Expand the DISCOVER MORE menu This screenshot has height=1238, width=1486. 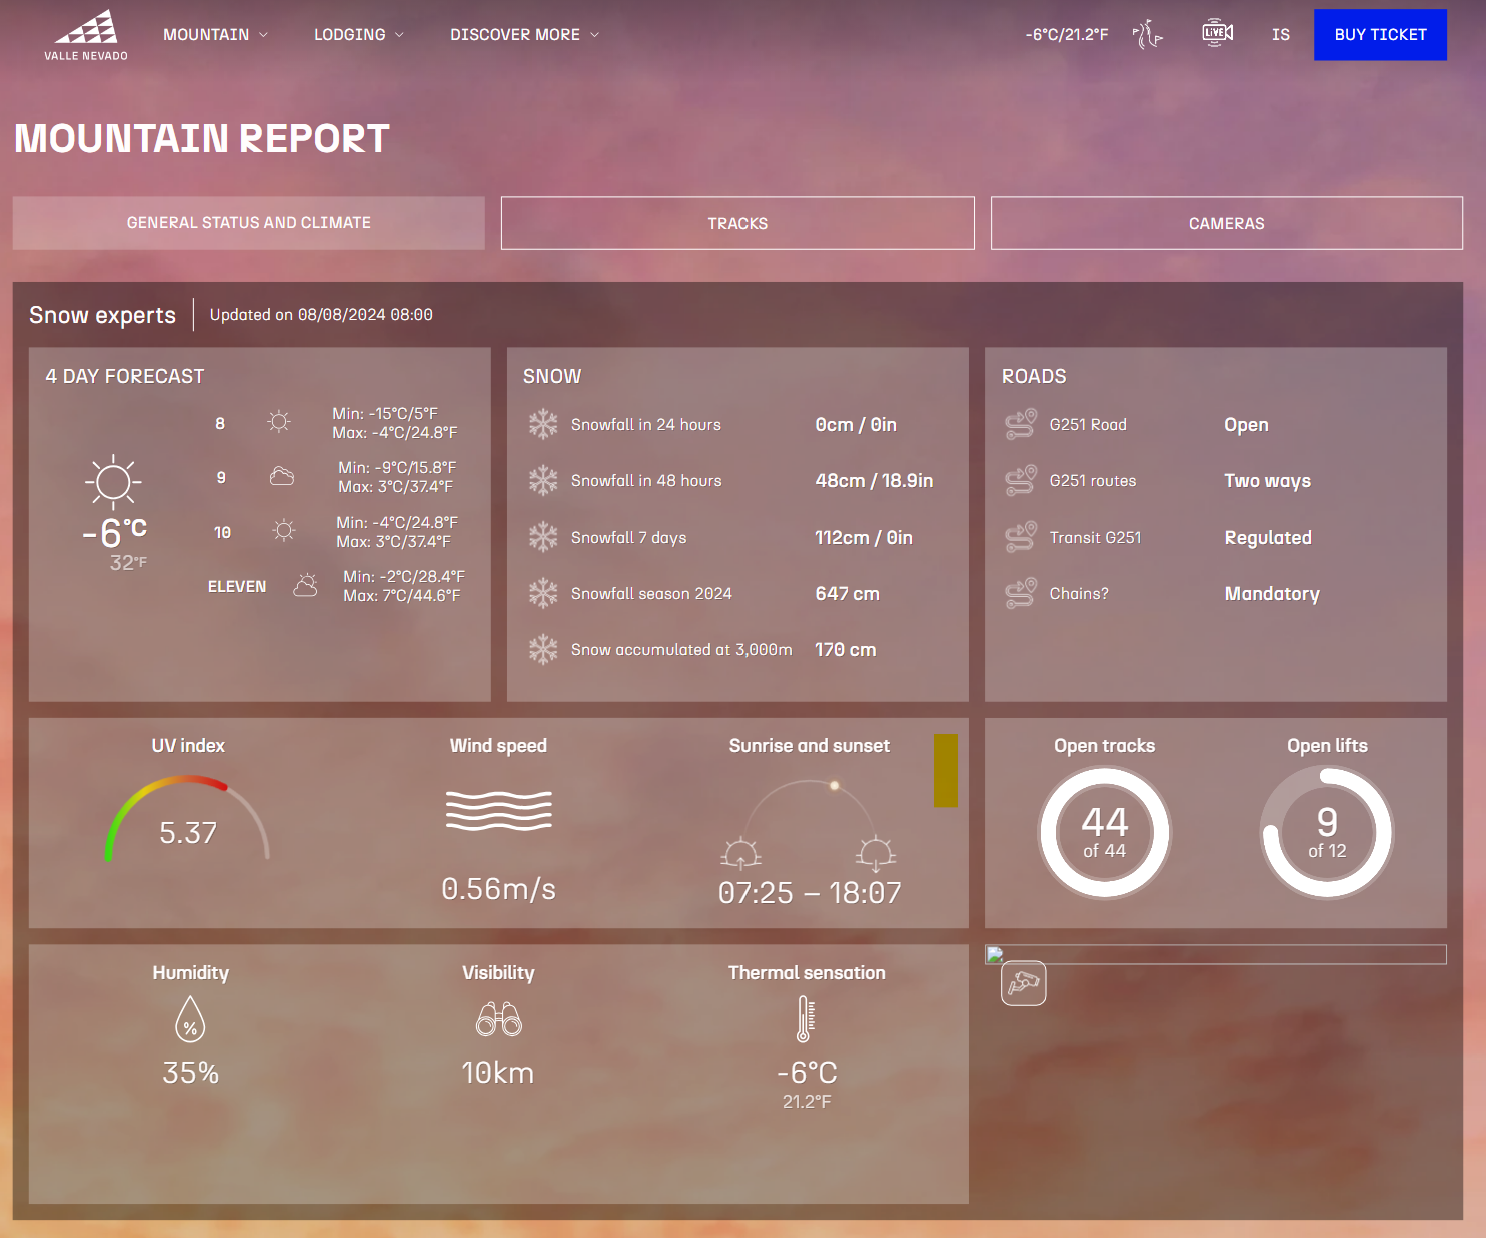coord(524,34)
